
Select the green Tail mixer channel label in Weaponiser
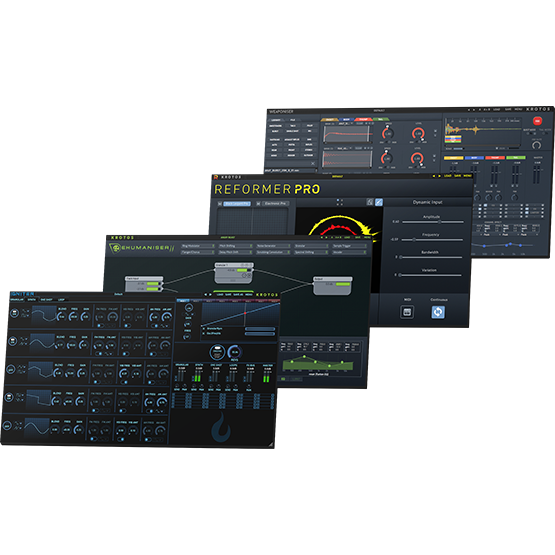pyautogui.click(x=516, y=158)
